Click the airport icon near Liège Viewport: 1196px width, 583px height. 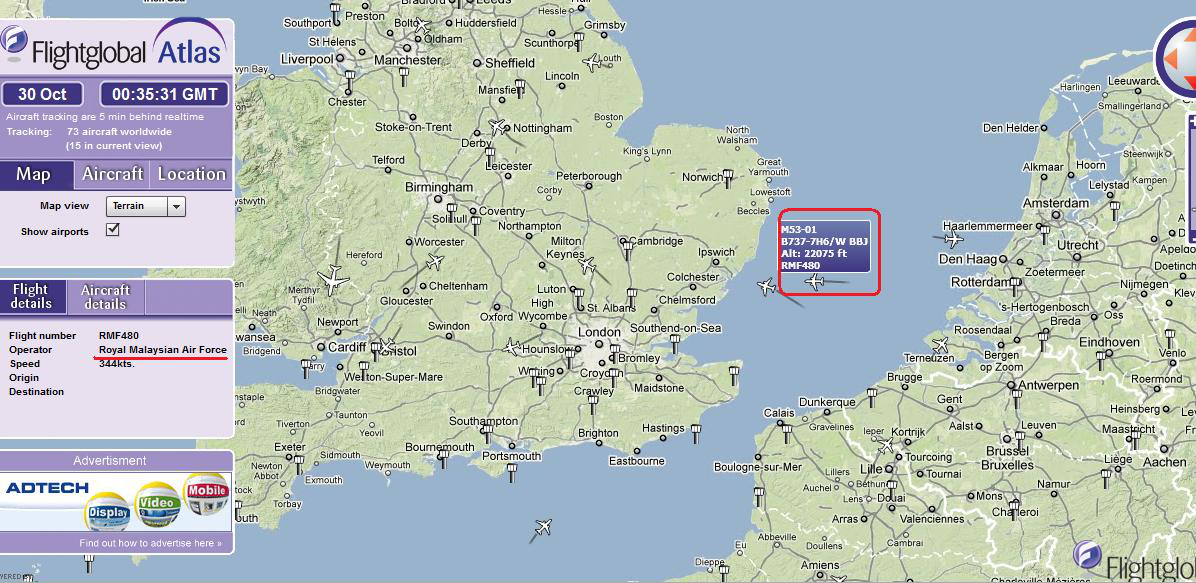(1106, 478)
